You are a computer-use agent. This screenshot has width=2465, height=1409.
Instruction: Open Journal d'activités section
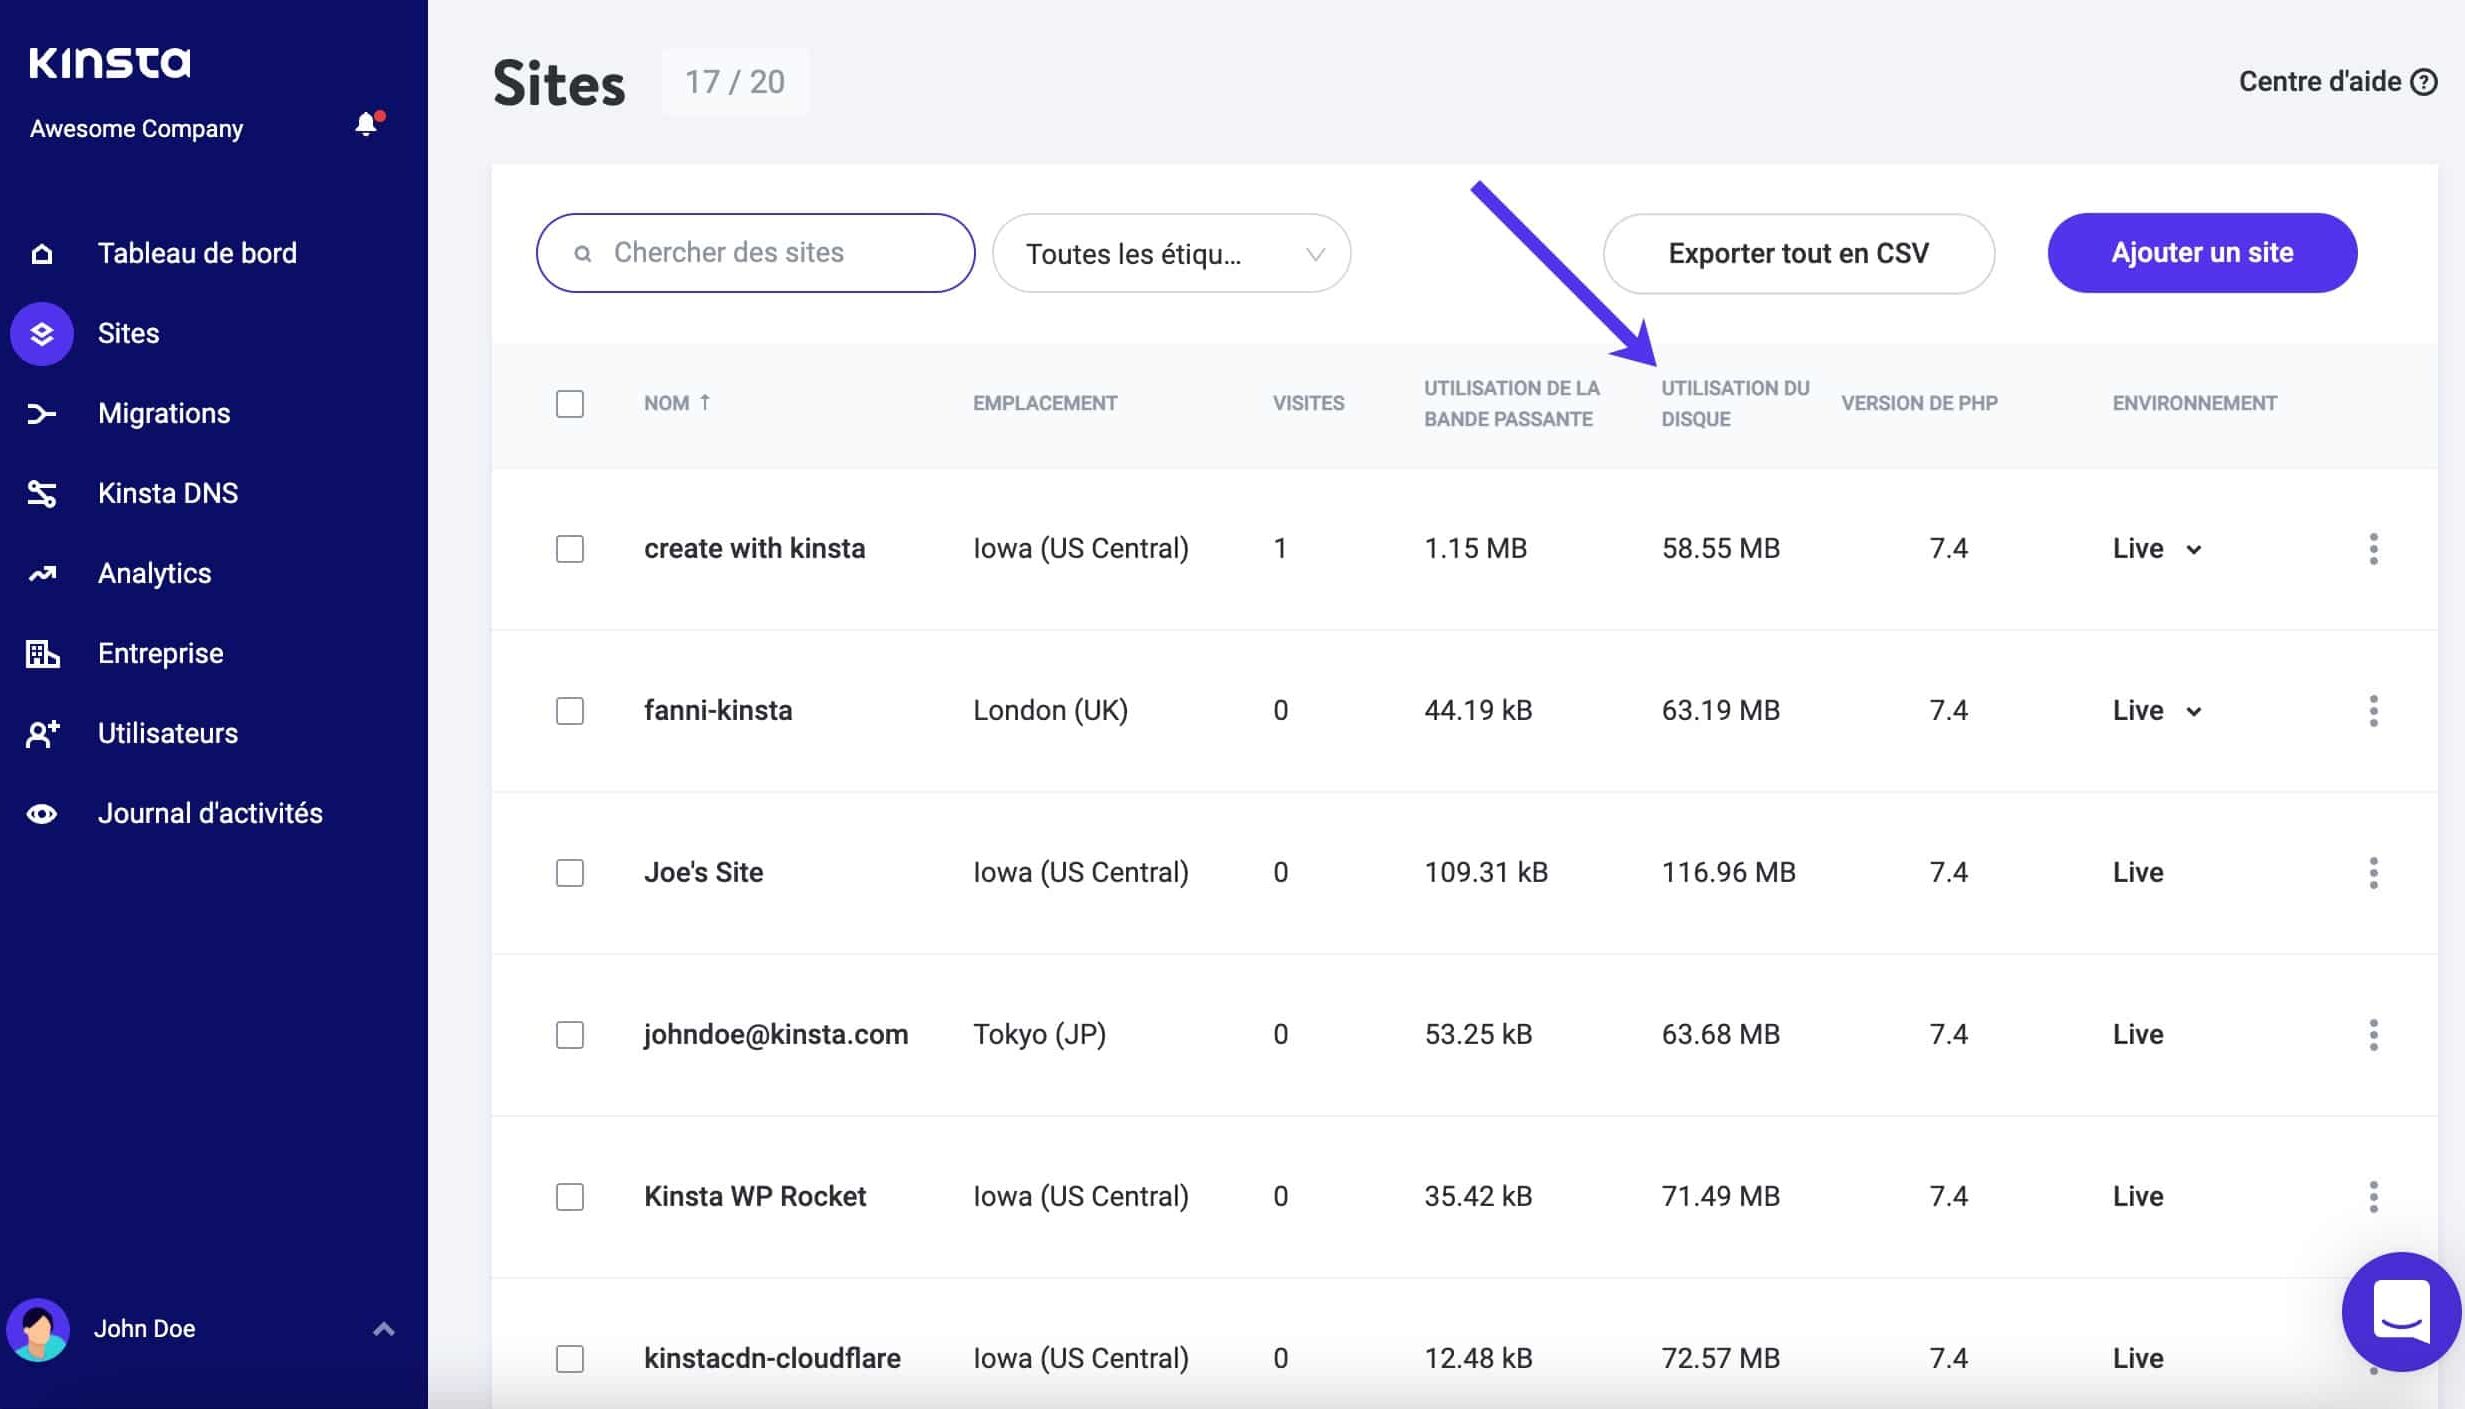coord(208,813)
